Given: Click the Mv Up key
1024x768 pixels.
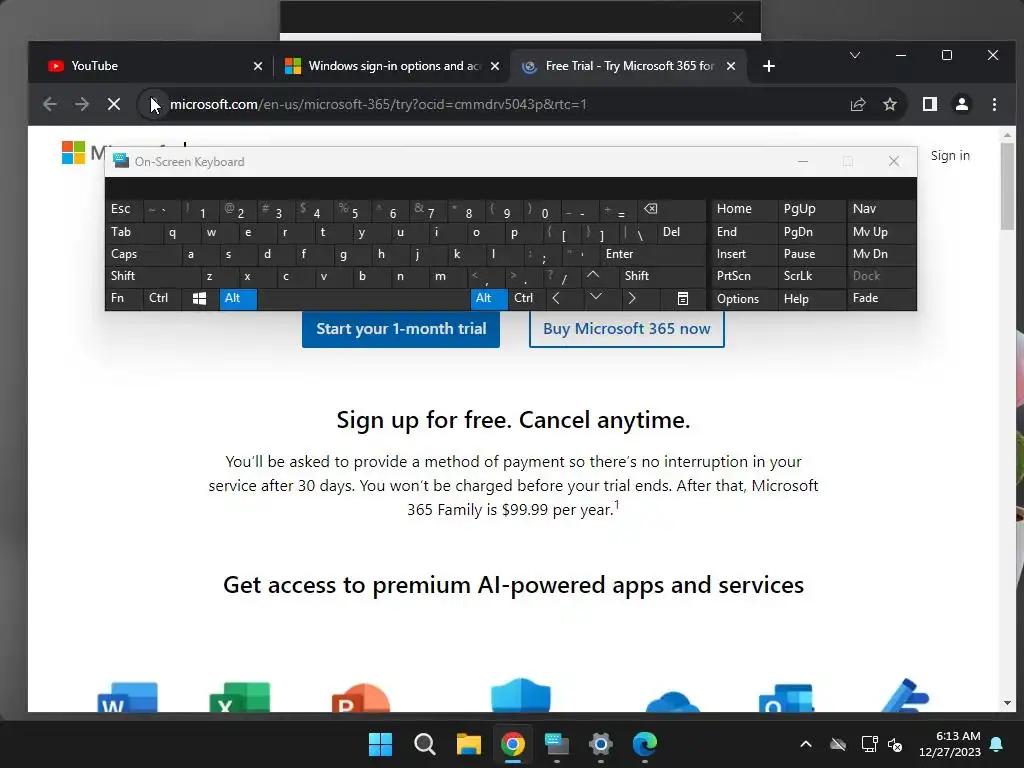Looking at the screenshot, I should point(881,232).
